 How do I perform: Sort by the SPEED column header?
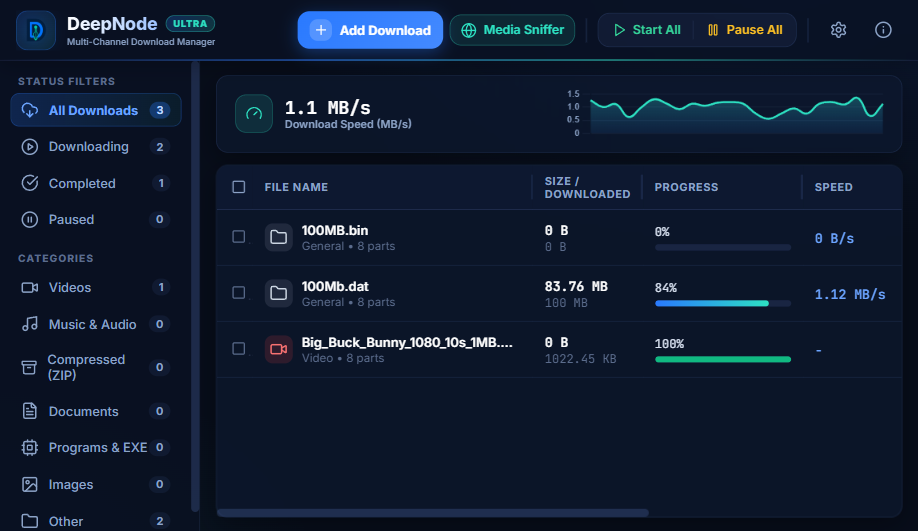pyautogui.click(x=834, y=187)
